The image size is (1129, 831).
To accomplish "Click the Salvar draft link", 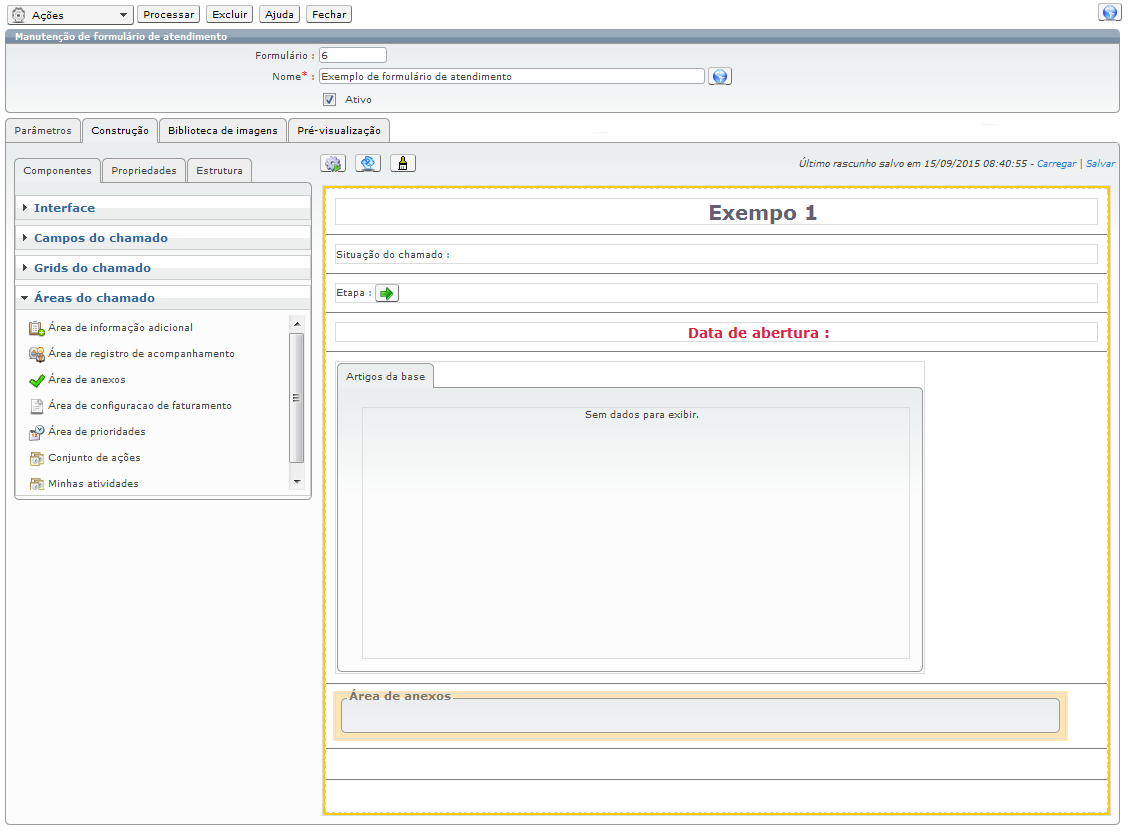I will 1100,163.
